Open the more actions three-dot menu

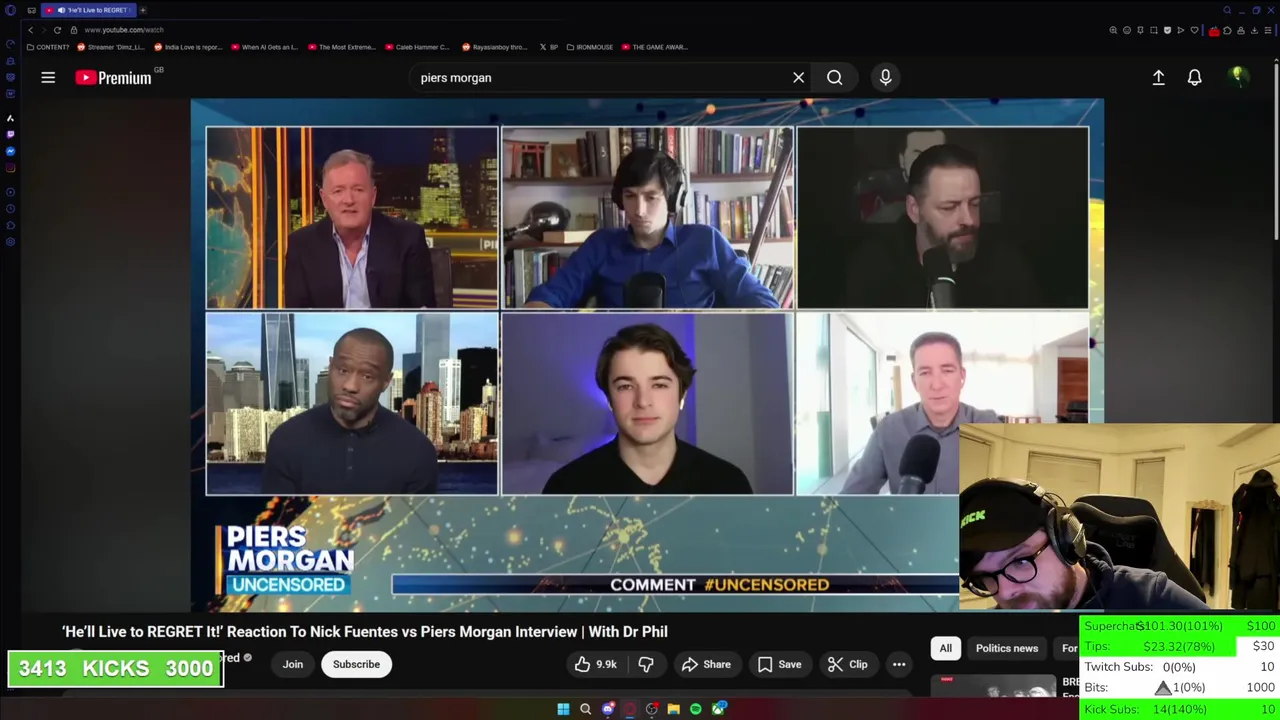tap(899, 664)
